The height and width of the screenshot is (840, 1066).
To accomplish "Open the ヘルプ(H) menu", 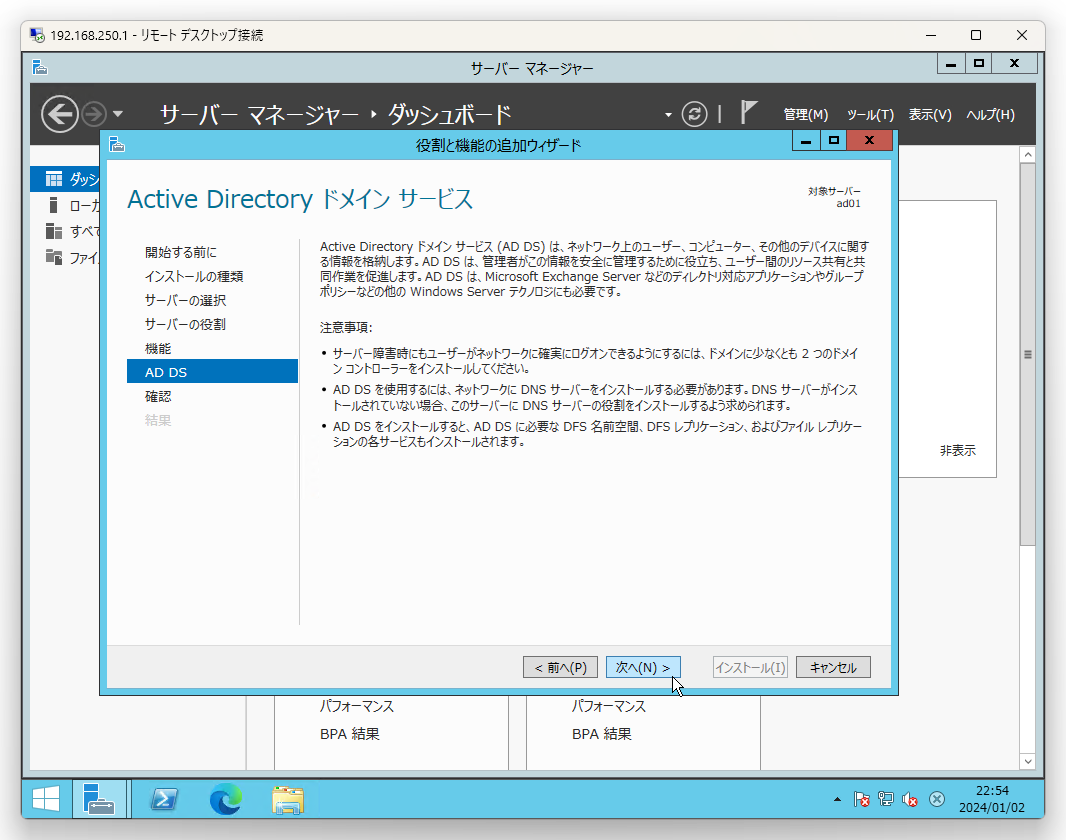I will point(991,115).
